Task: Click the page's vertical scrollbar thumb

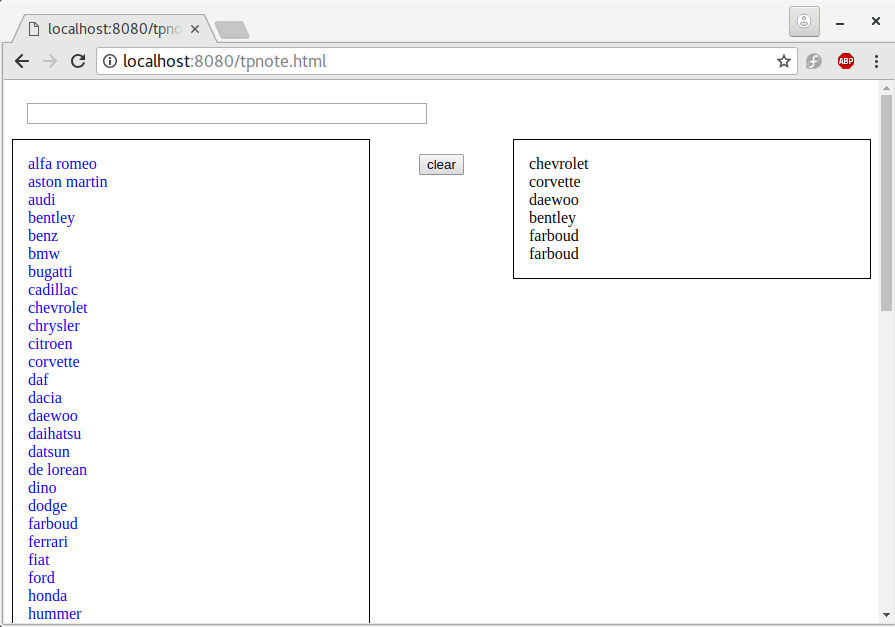Action: pos(886,203)
